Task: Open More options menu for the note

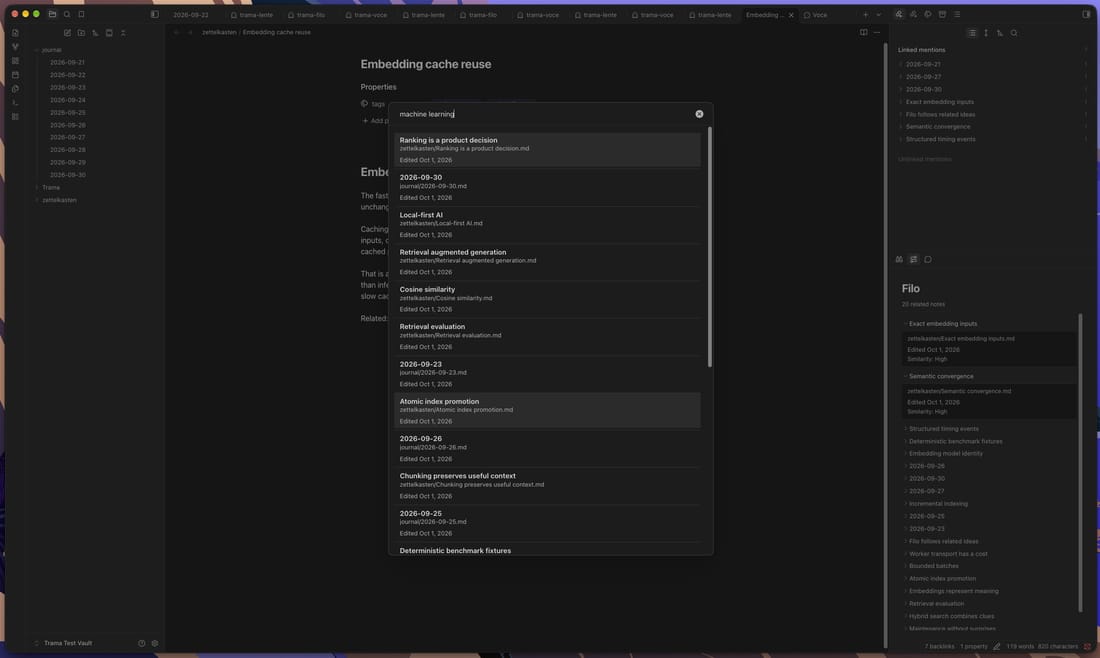Action: pos(877,32)
